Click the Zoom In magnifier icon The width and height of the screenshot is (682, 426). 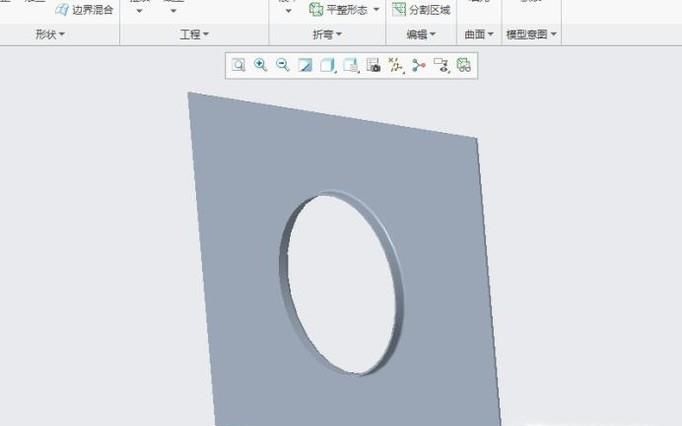(x=261, y=65)
